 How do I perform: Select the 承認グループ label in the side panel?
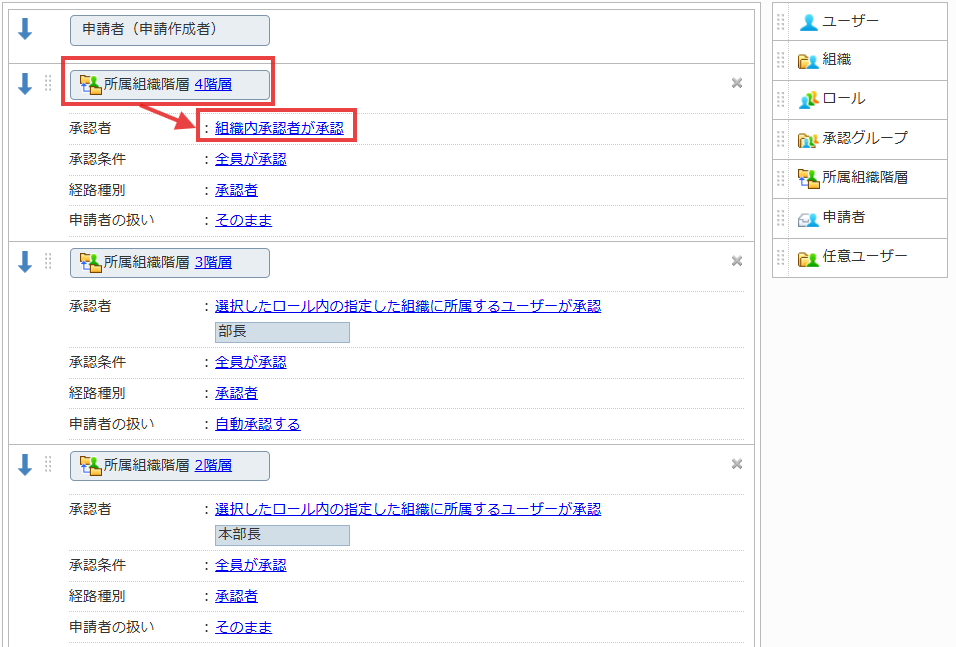[x=865, y=138]
